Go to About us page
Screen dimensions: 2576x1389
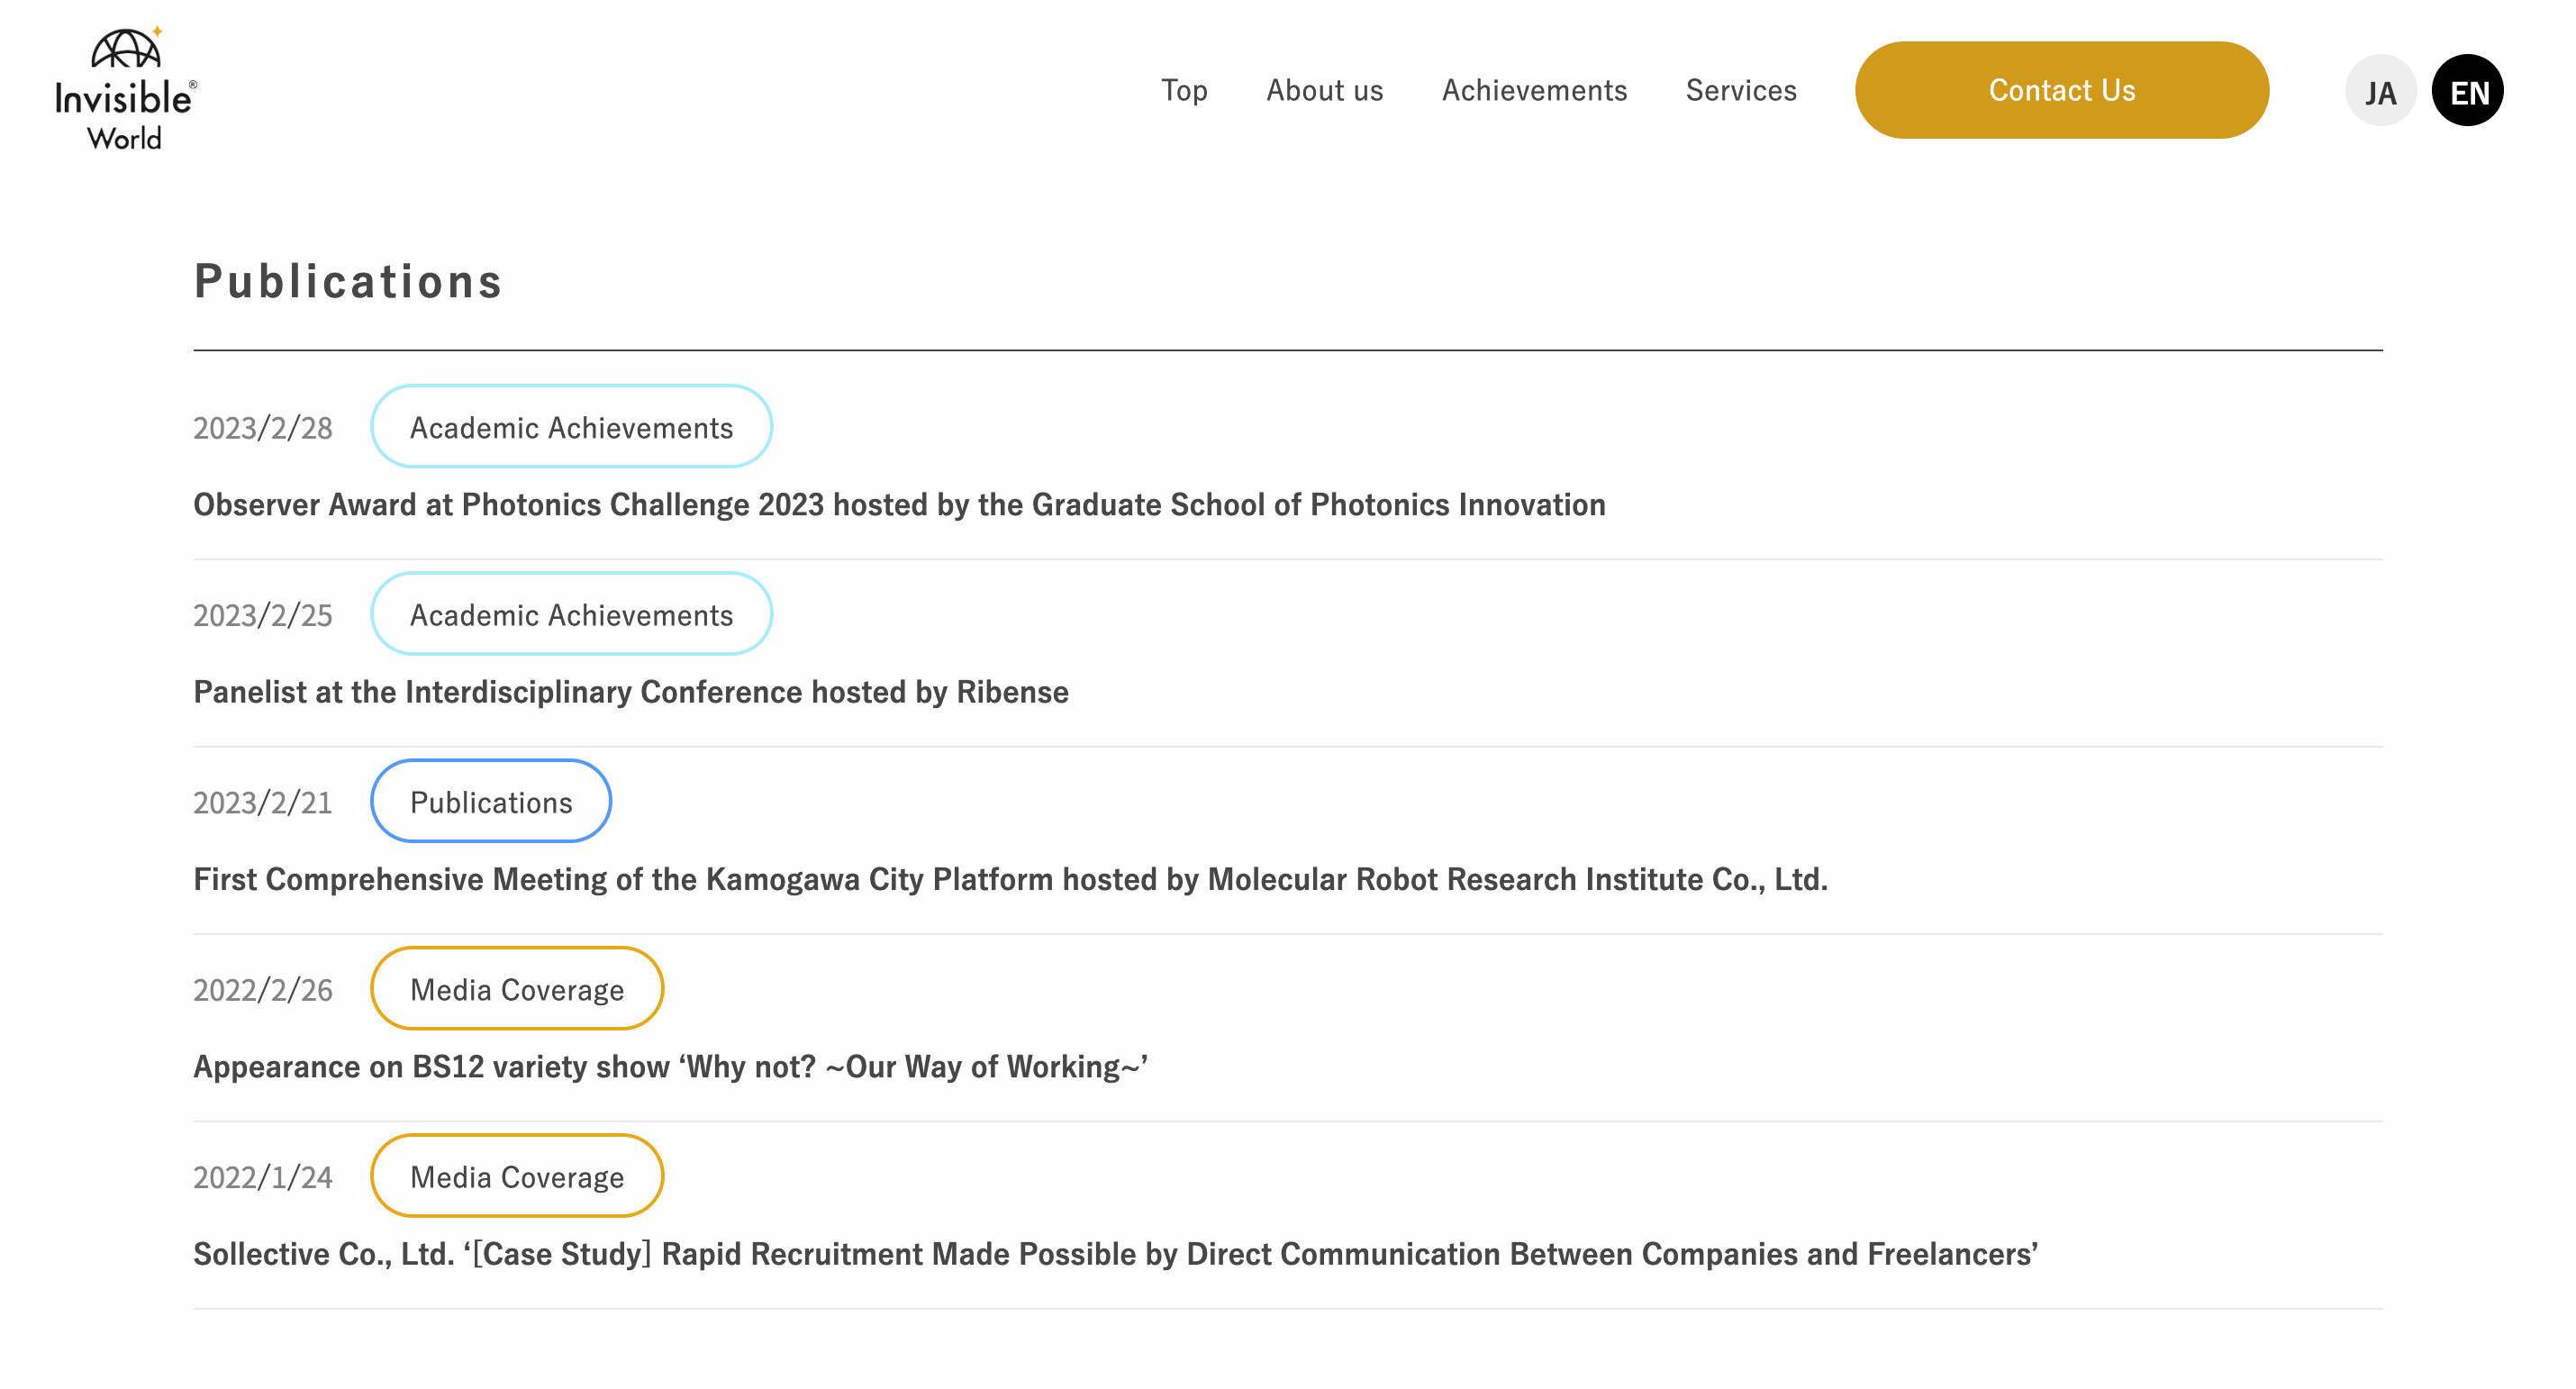point(1324,90)
